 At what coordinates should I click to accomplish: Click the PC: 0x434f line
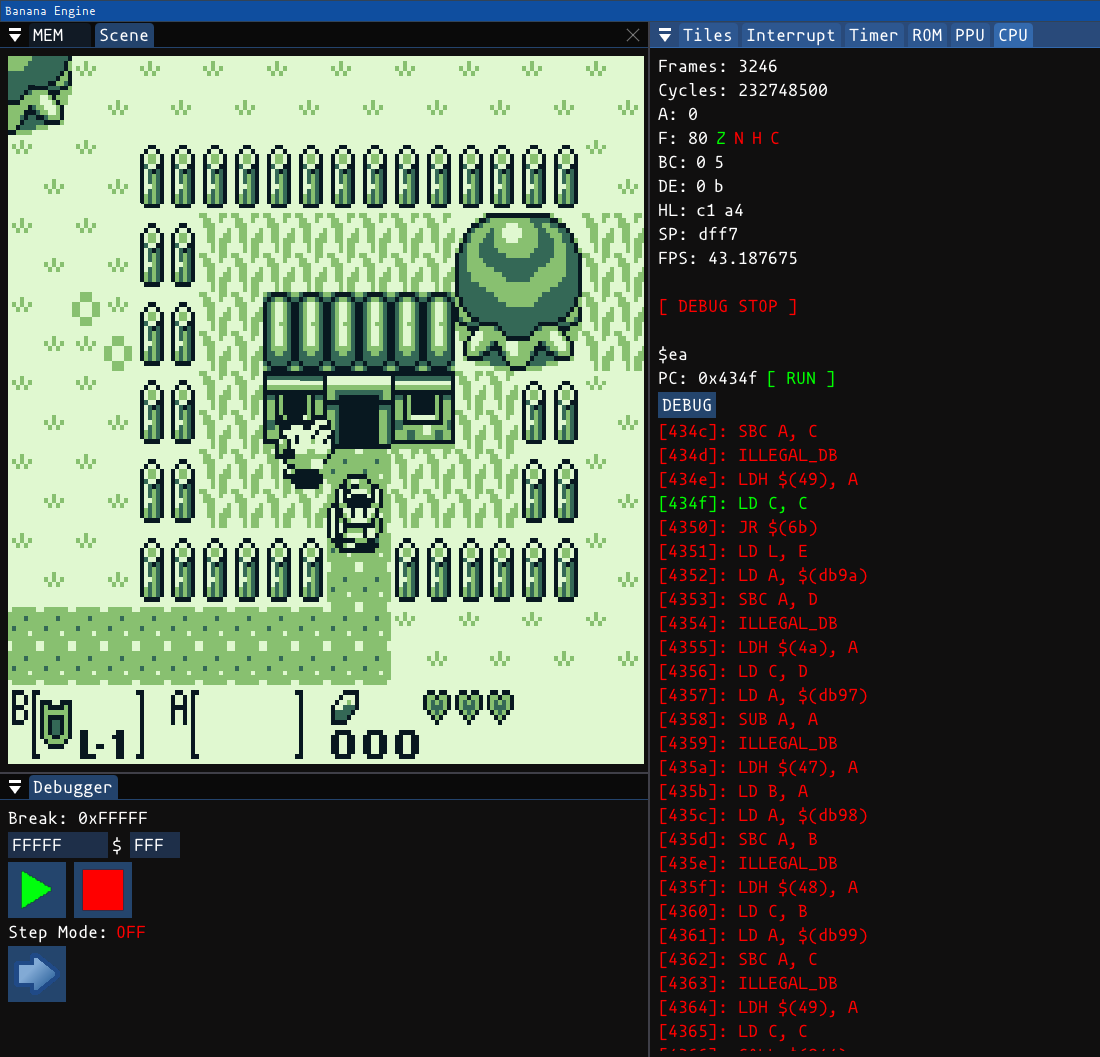coord(707,379)
